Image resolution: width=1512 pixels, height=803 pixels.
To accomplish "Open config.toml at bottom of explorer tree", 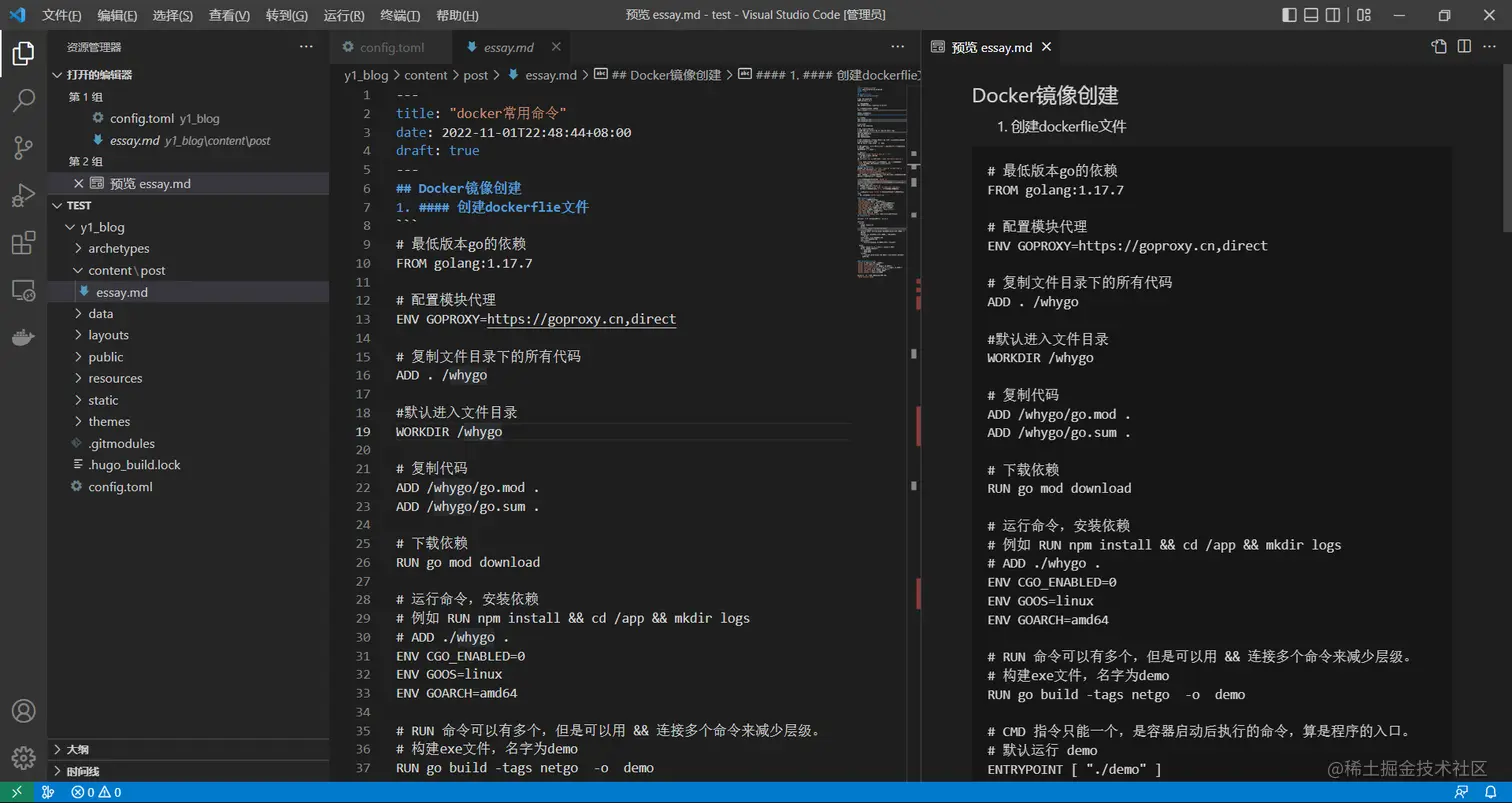I will point(188,486).
